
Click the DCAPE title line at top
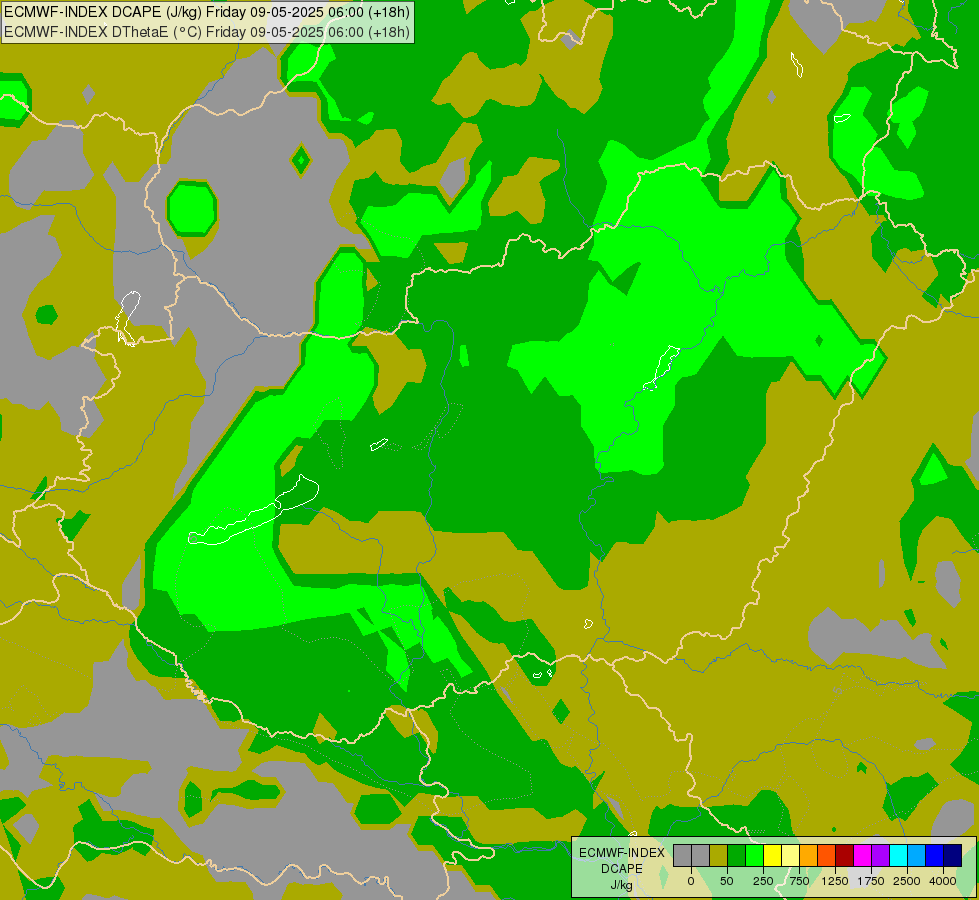(x=207, y=12)
